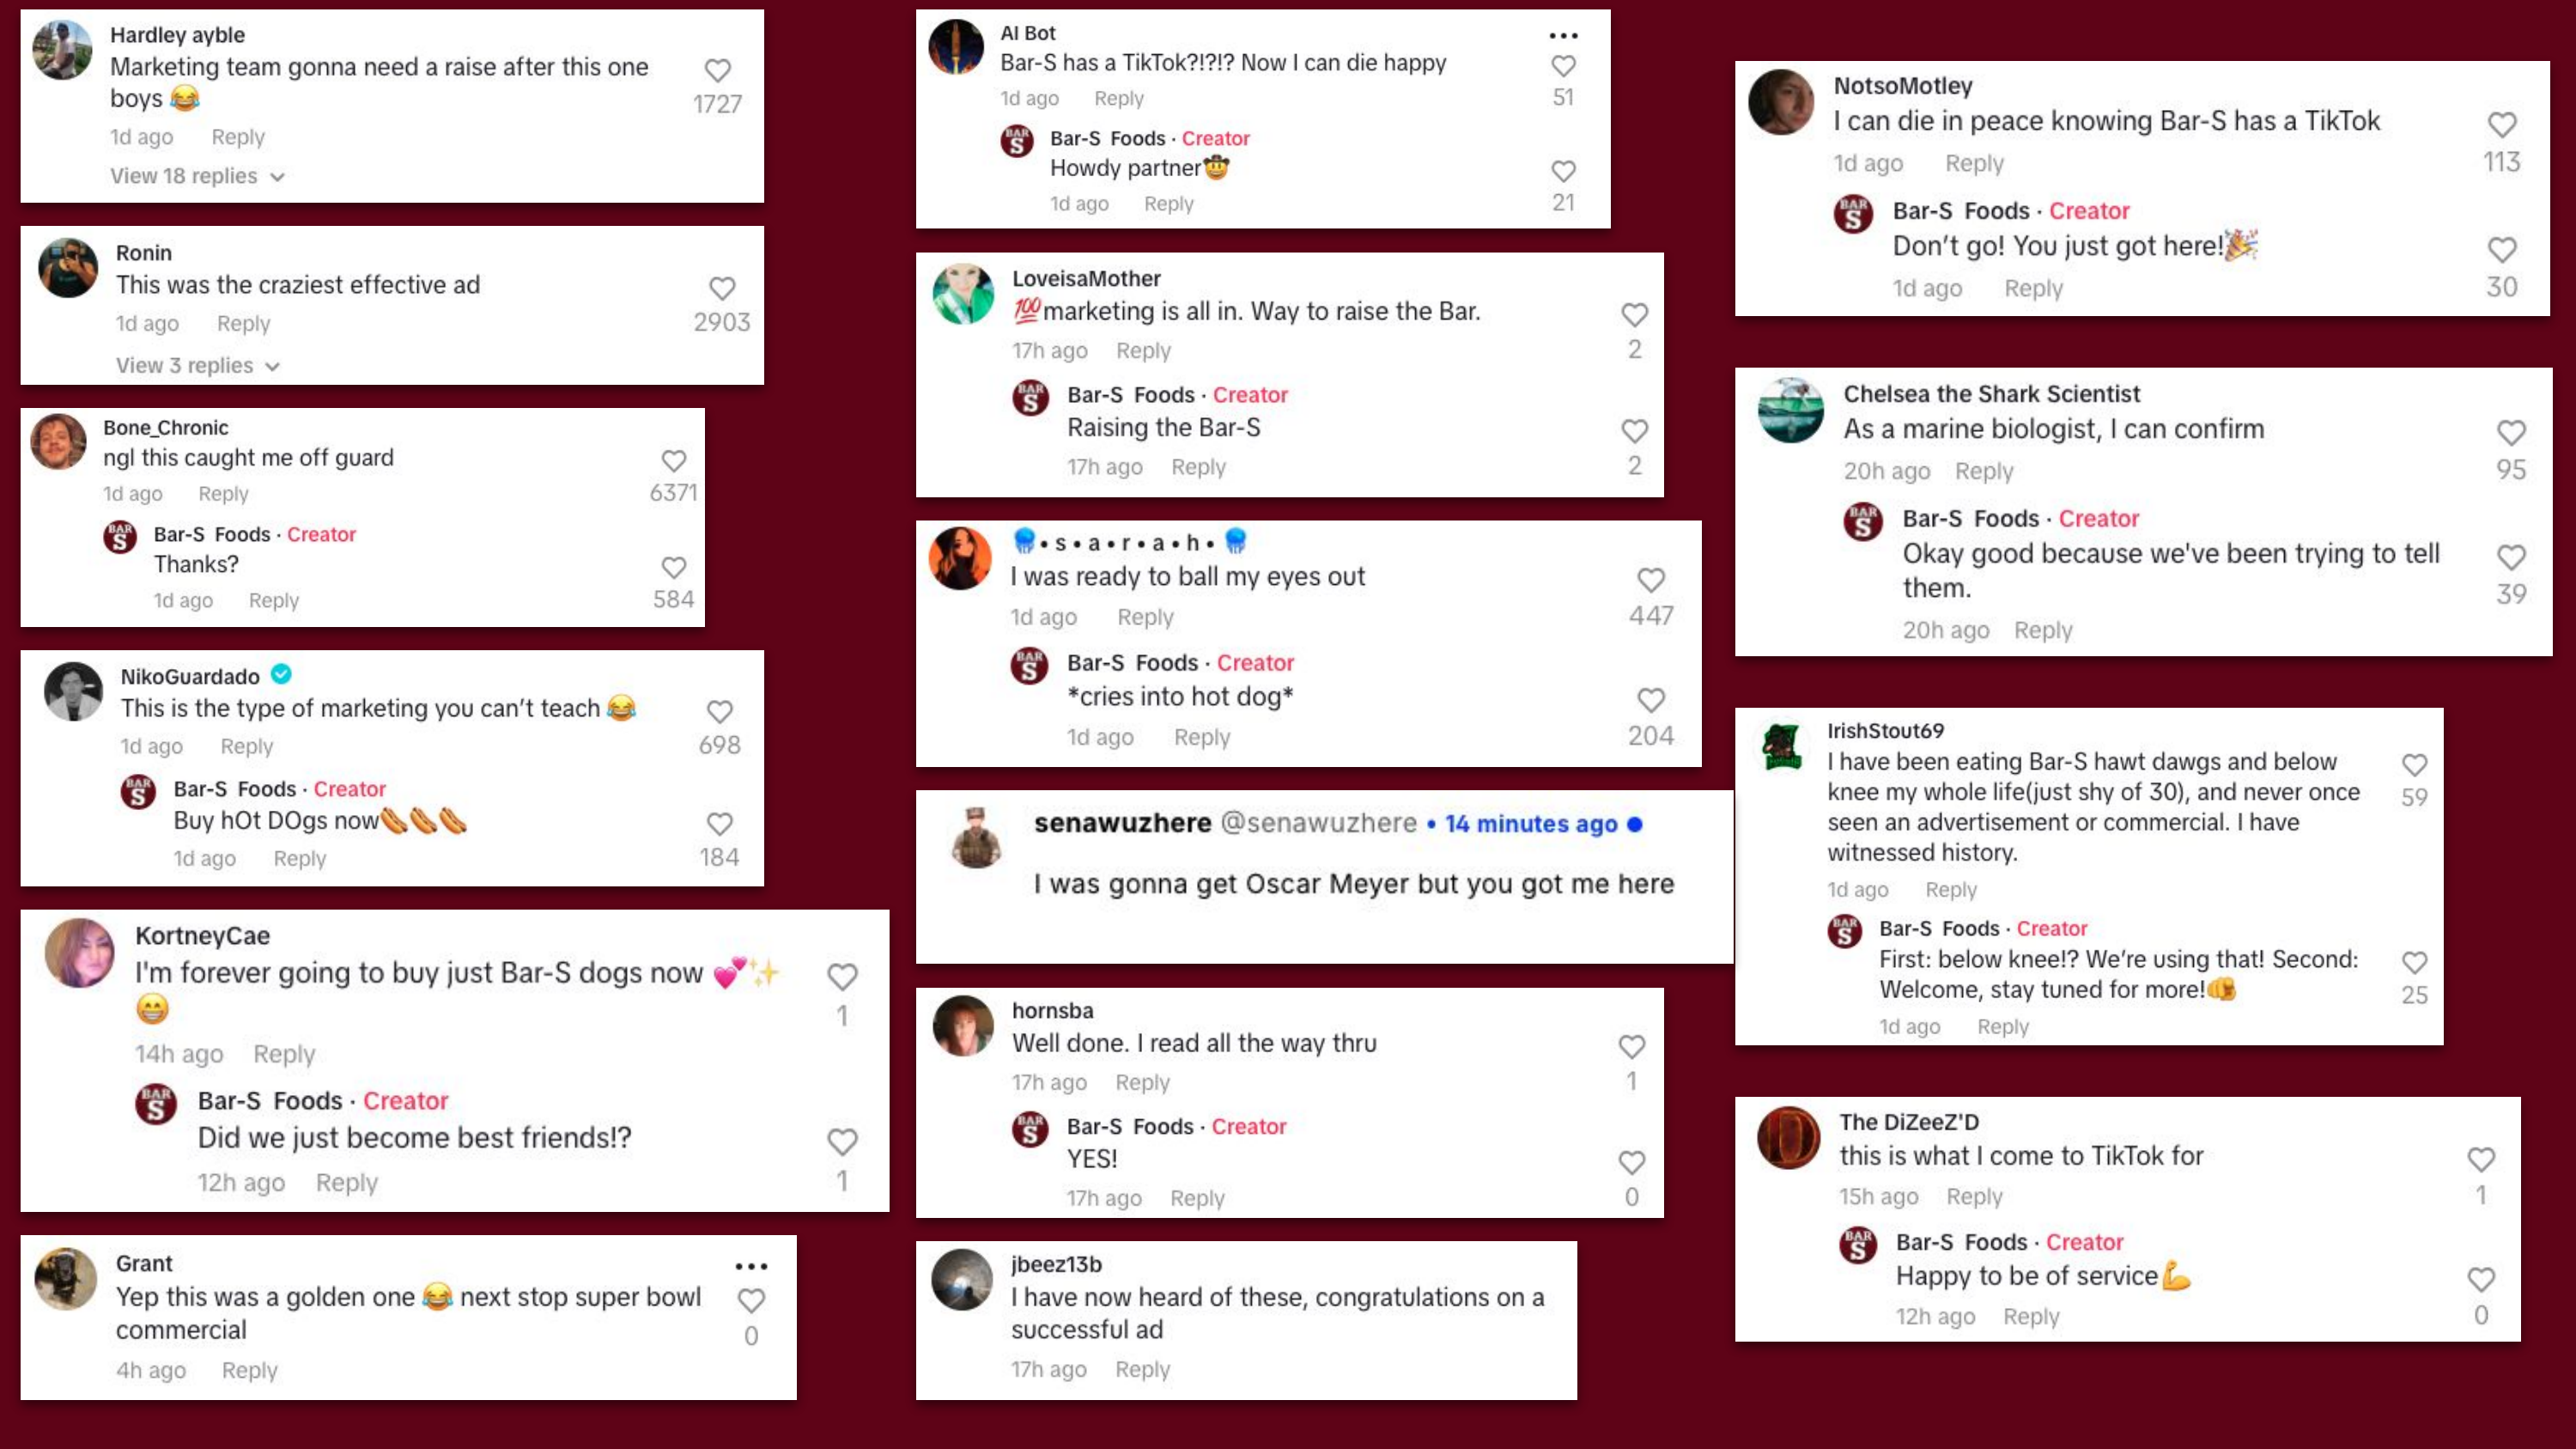Like Hardley ayble's marketing team comment
The width and height of the screenshot is (2576, 1449).
[717, 71]
